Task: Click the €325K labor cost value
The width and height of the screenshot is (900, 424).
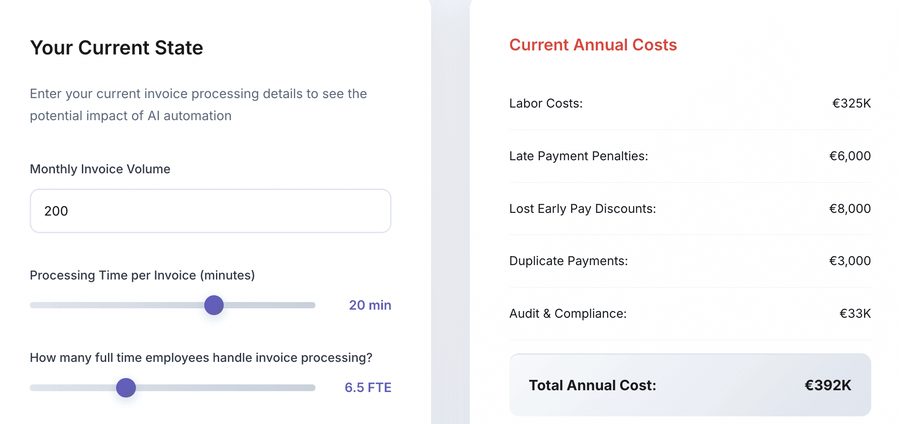Action: [x=852, y=104]
